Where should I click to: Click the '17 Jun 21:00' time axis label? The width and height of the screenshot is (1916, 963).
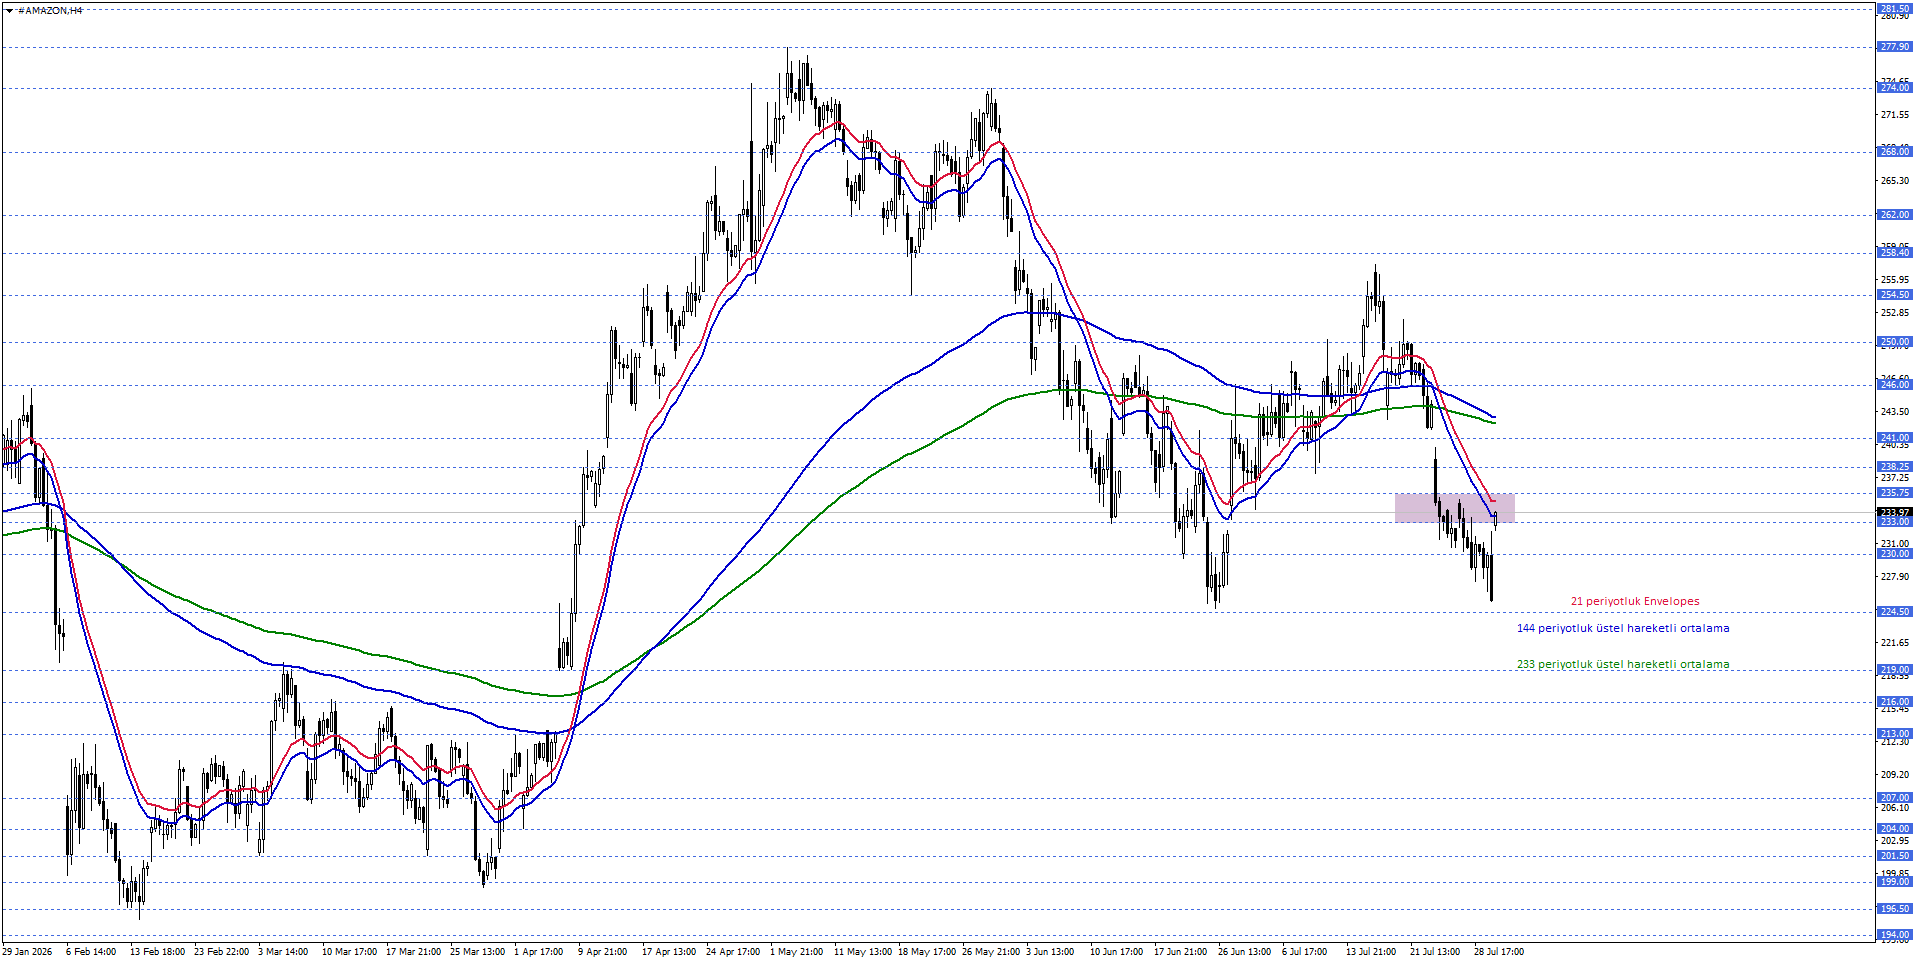pyautogui.click(x=1180, y=952)
